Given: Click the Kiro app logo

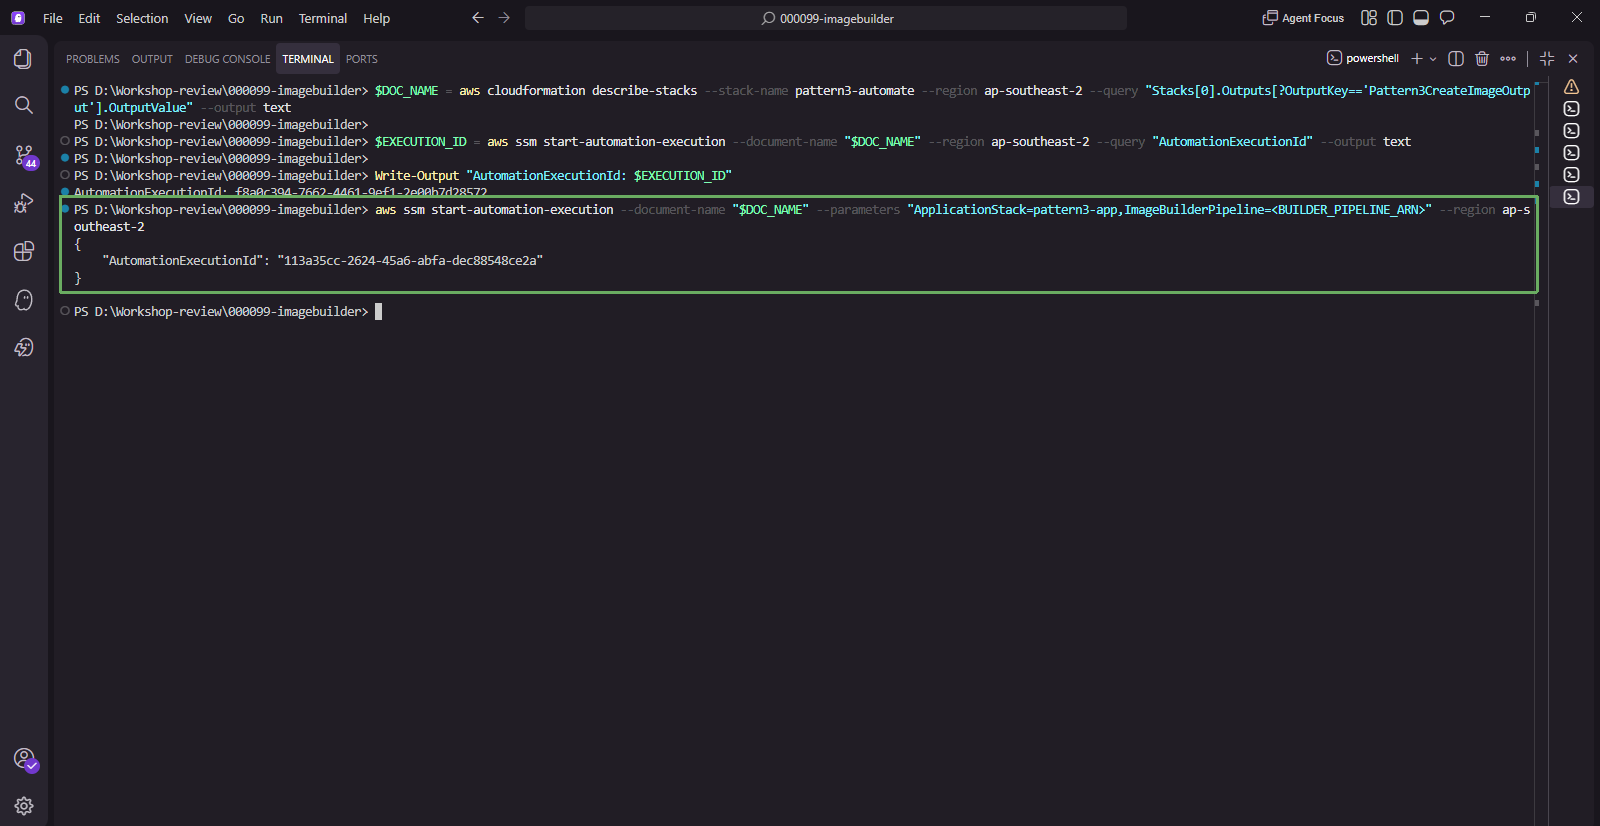Looking at the screenshot, I should pyautogui.click(x=18, y=18).
